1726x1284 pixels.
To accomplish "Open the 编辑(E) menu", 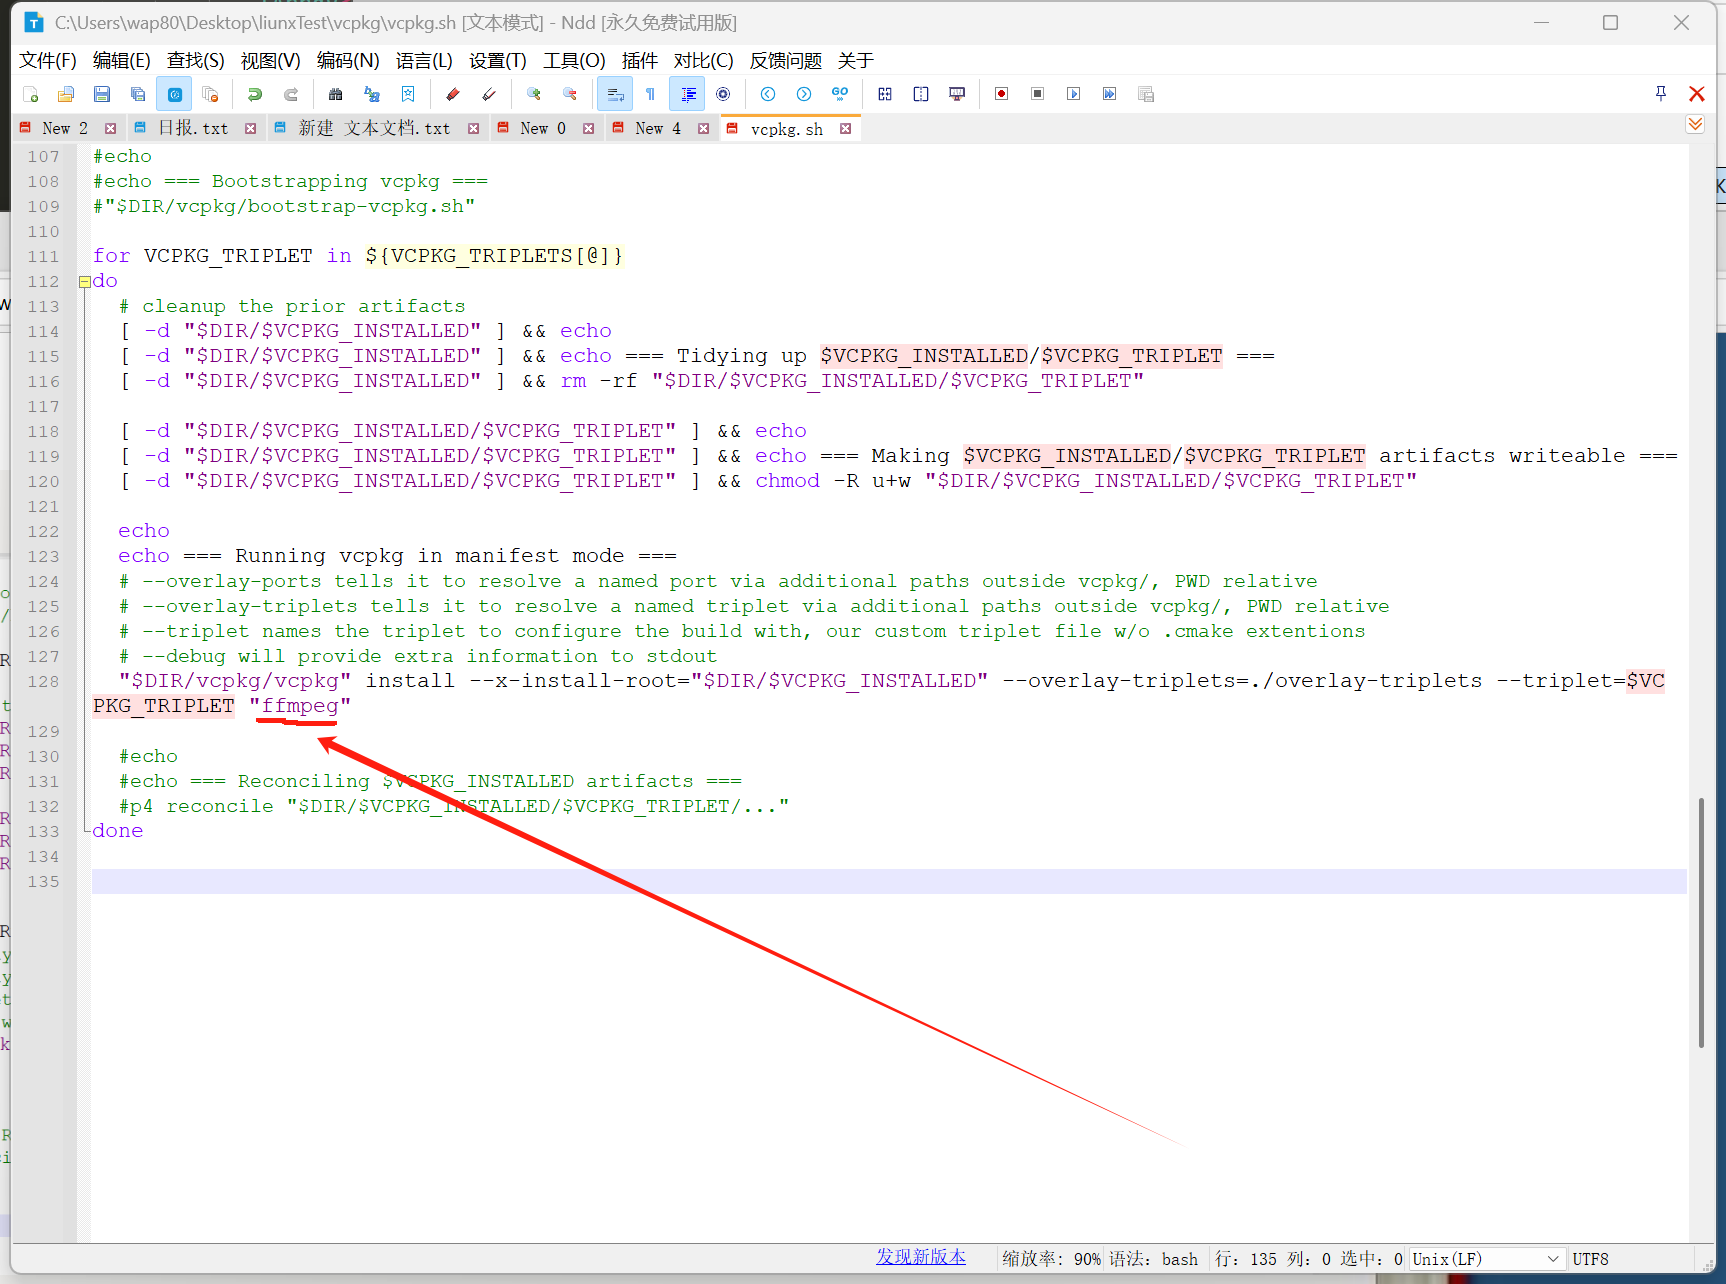I will 122,61.
